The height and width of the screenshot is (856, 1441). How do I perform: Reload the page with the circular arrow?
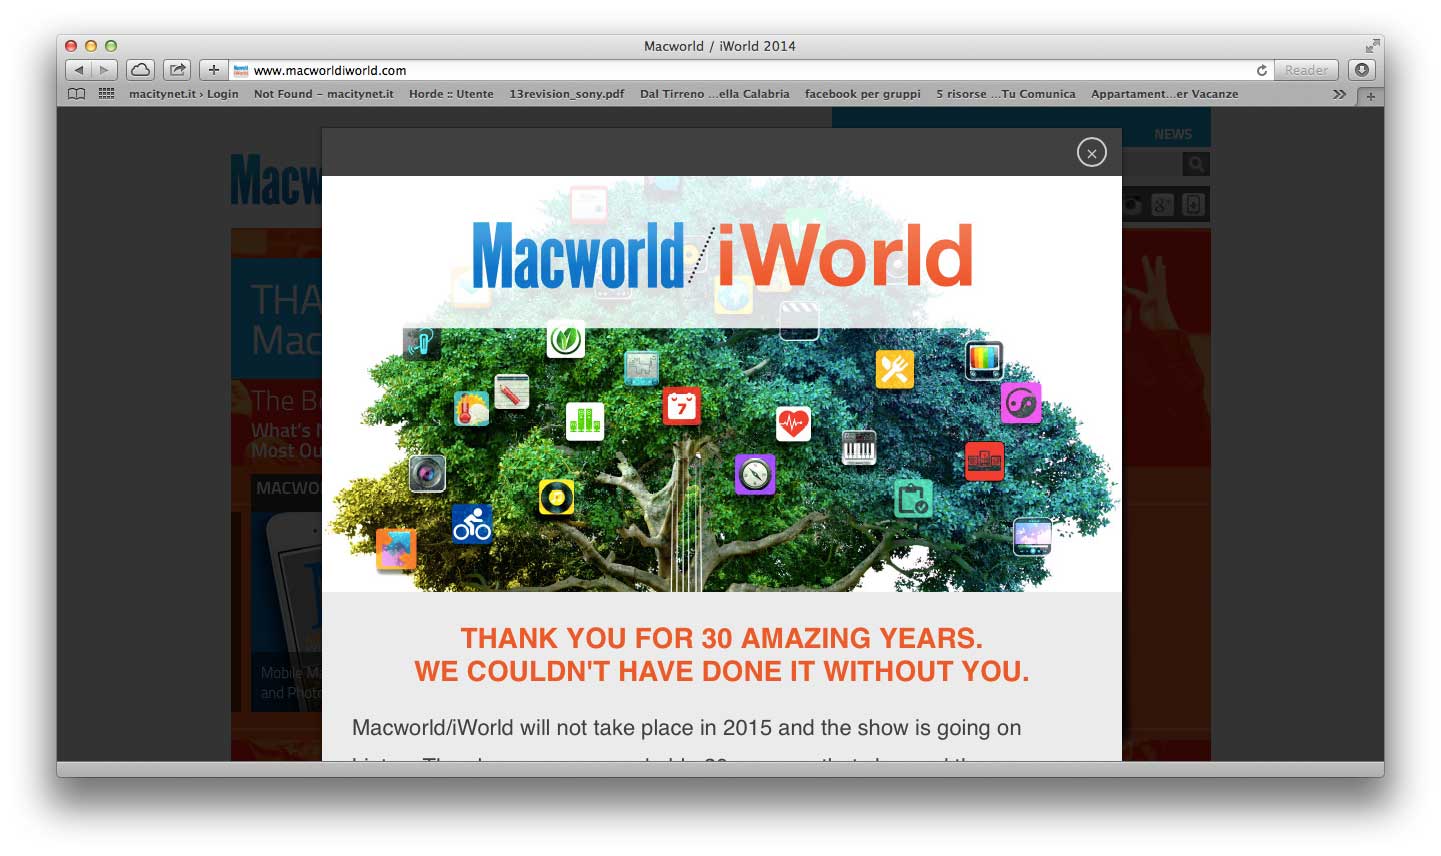pyautogui.click(x=1262, y=70)
